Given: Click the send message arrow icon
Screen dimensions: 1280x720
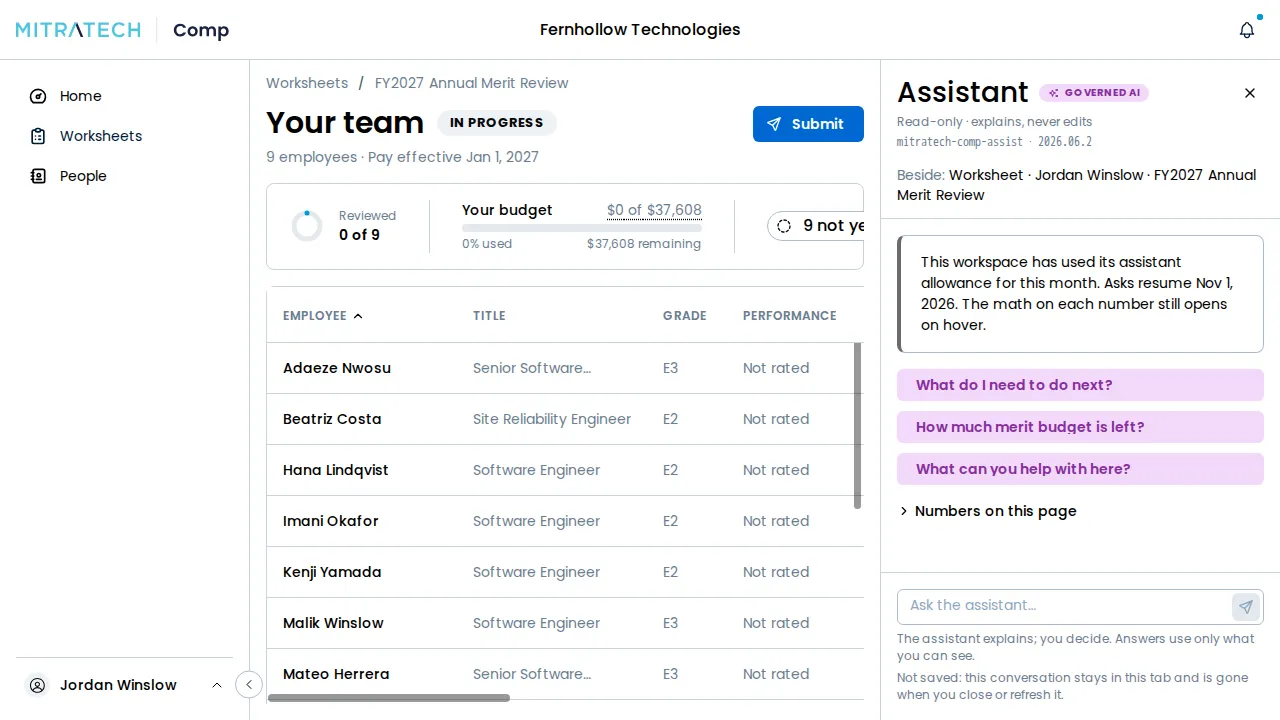Looking at the screenshot, I should click(x=1245, y=606).
